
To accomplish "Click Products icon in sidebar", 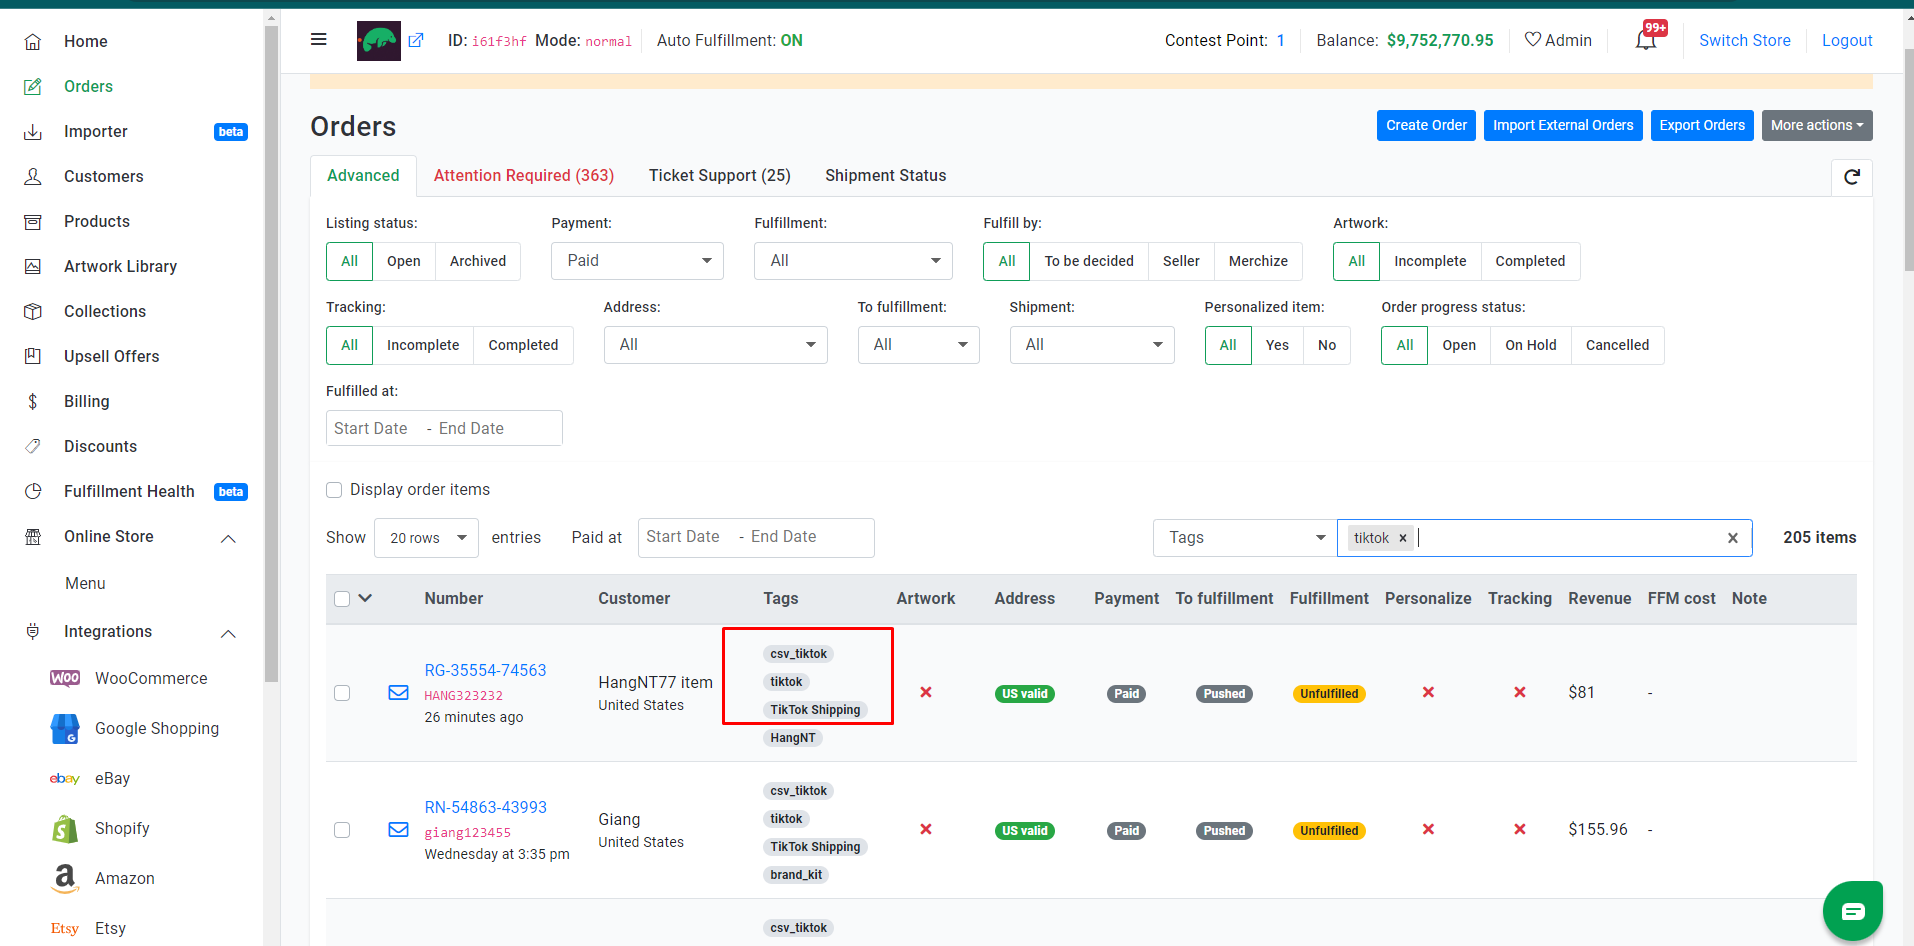I will pyautogui.click(x=33, y=222).
